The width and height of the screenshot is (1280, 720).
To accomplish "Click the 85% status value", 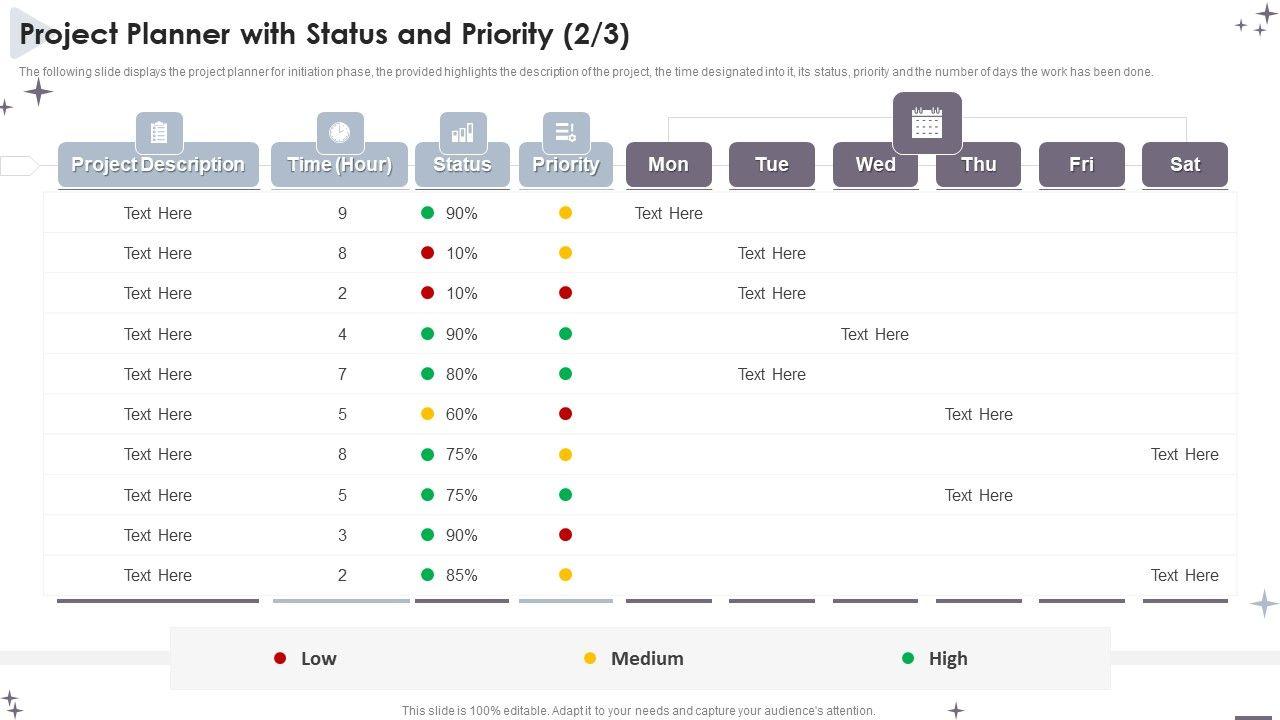I will tap(462, 575).
